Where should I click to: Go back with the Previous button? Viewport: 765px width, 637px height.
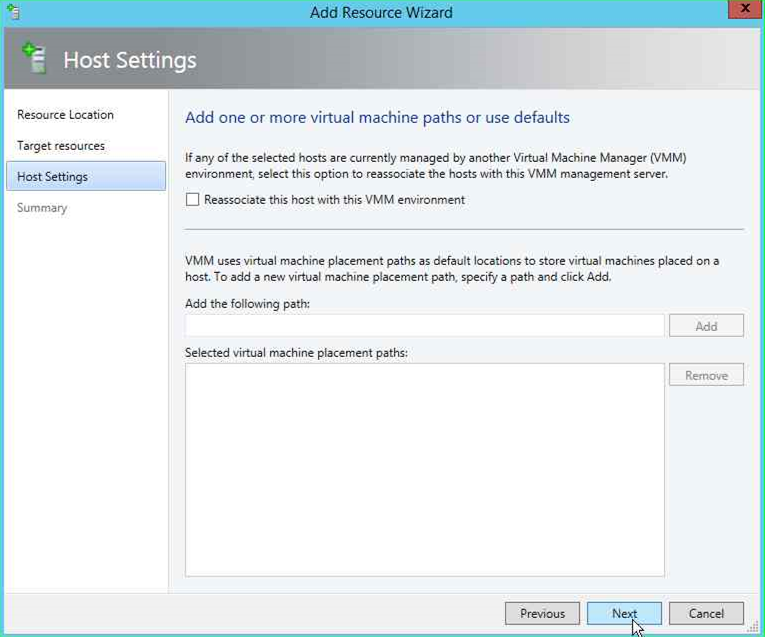point(542,614)
